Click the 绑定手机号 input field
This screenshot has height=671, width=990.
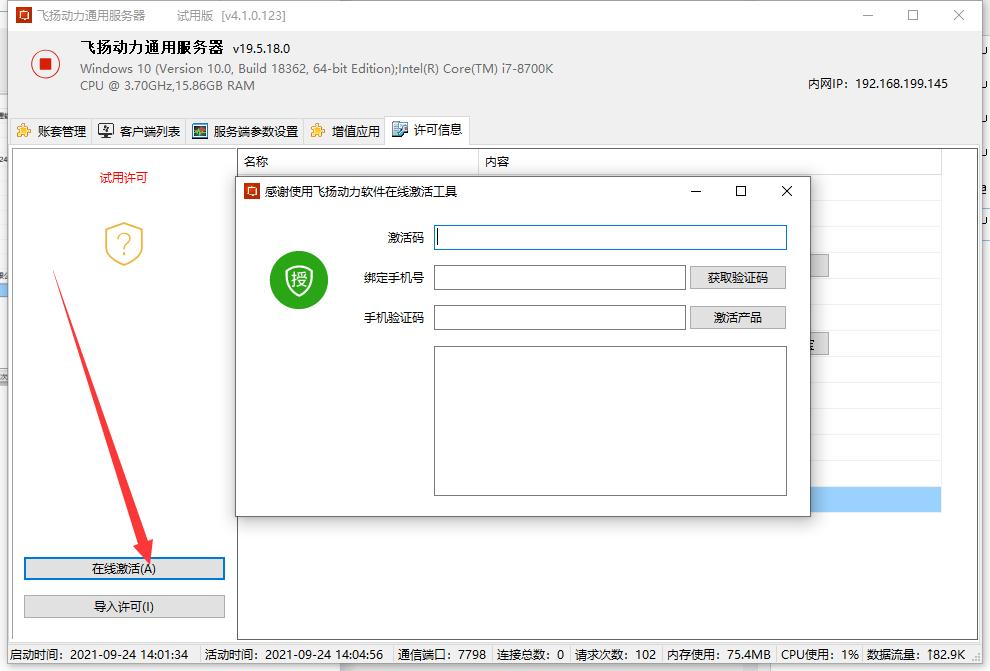click(559, 277)
